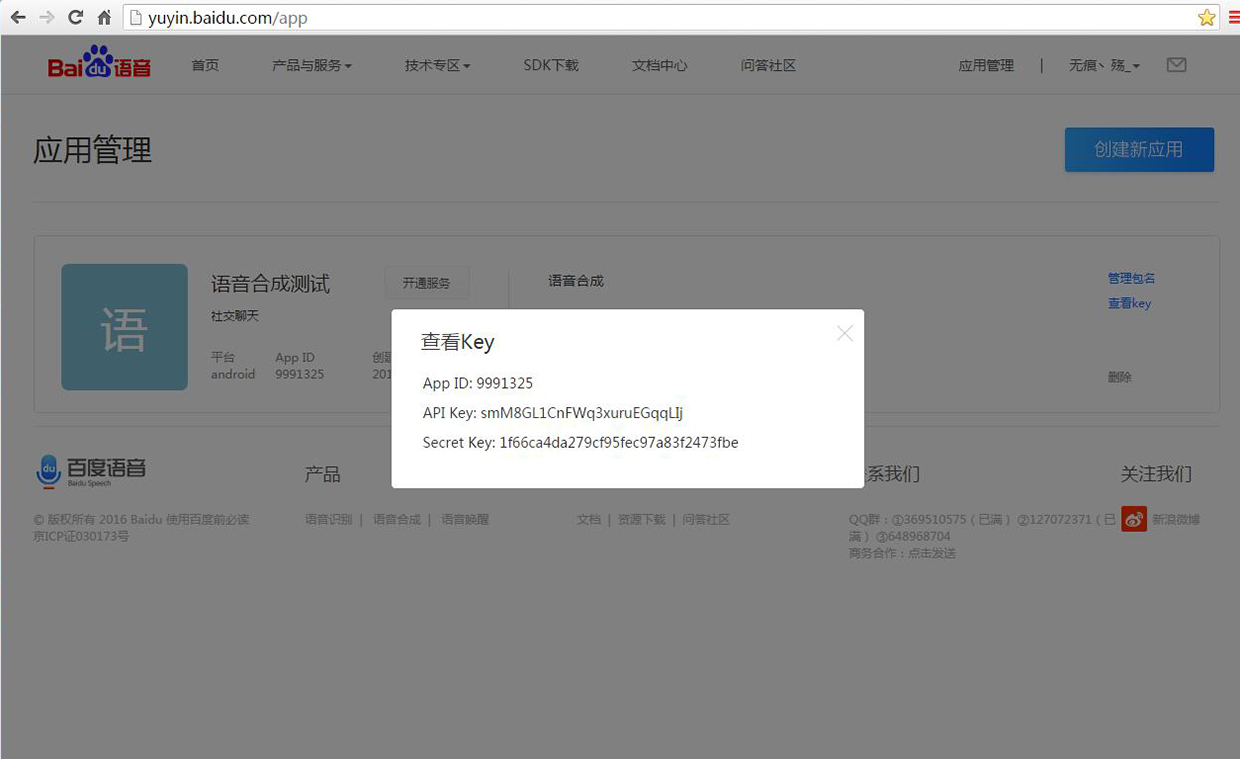Click the browser back arrow
The width and height of the screenshot is (1240, 759).
(17, 17)
